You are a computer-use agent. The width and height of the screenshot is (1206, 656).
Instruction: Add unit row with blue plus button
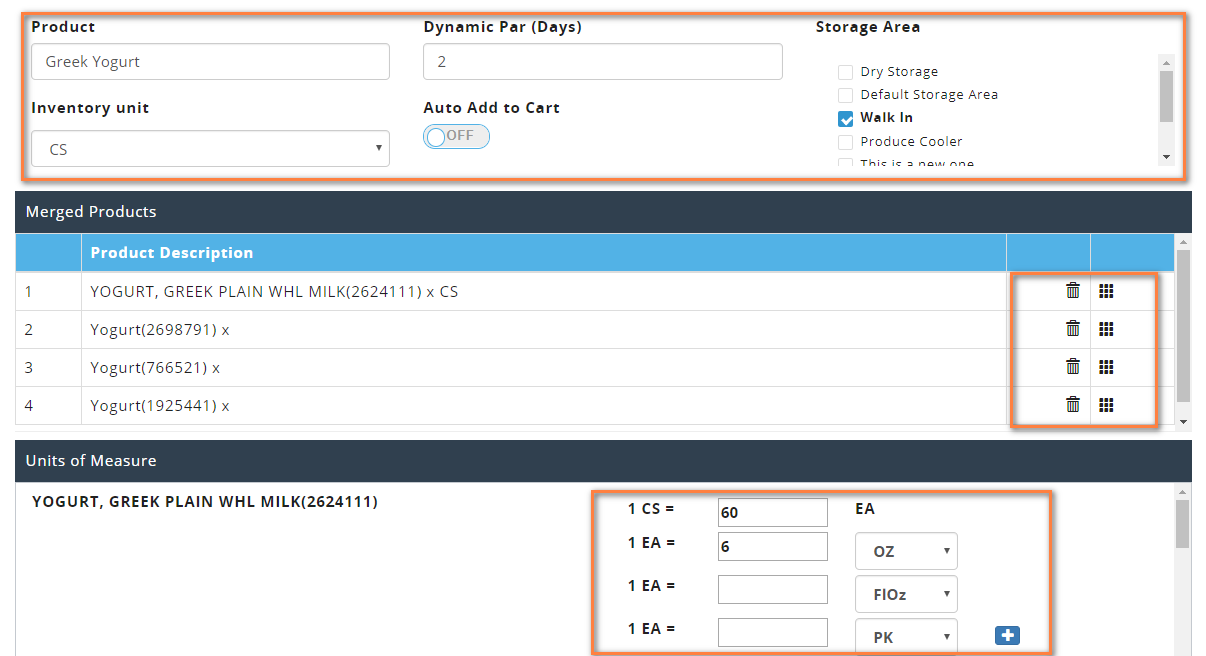point(1007,636)
